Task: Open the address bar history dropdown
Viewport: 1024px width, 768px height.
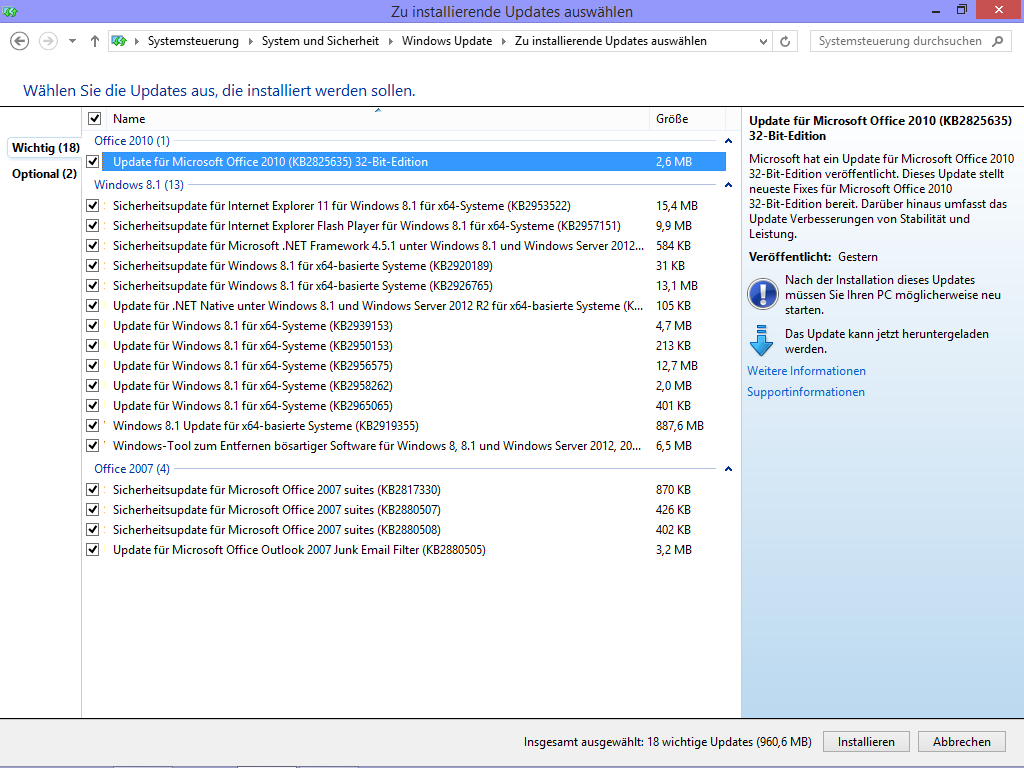Action: click(x=763, y=41)
